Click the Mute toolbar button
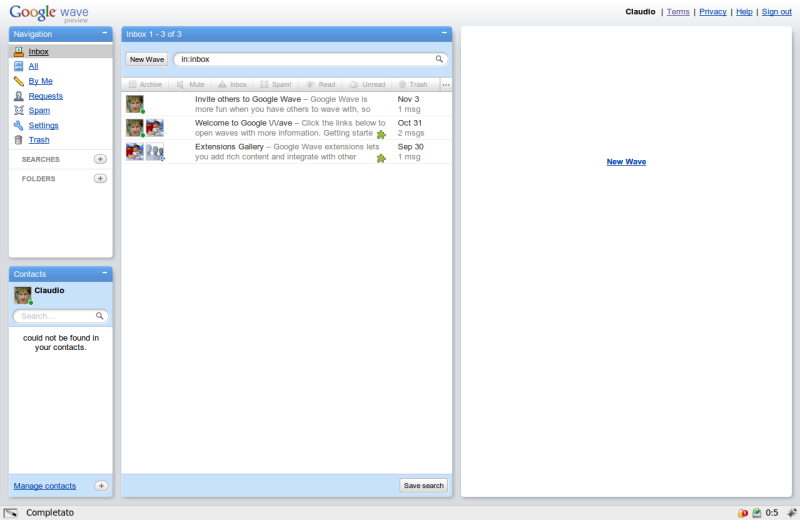This screenshot has width=800, height=520. click(190, 85)
